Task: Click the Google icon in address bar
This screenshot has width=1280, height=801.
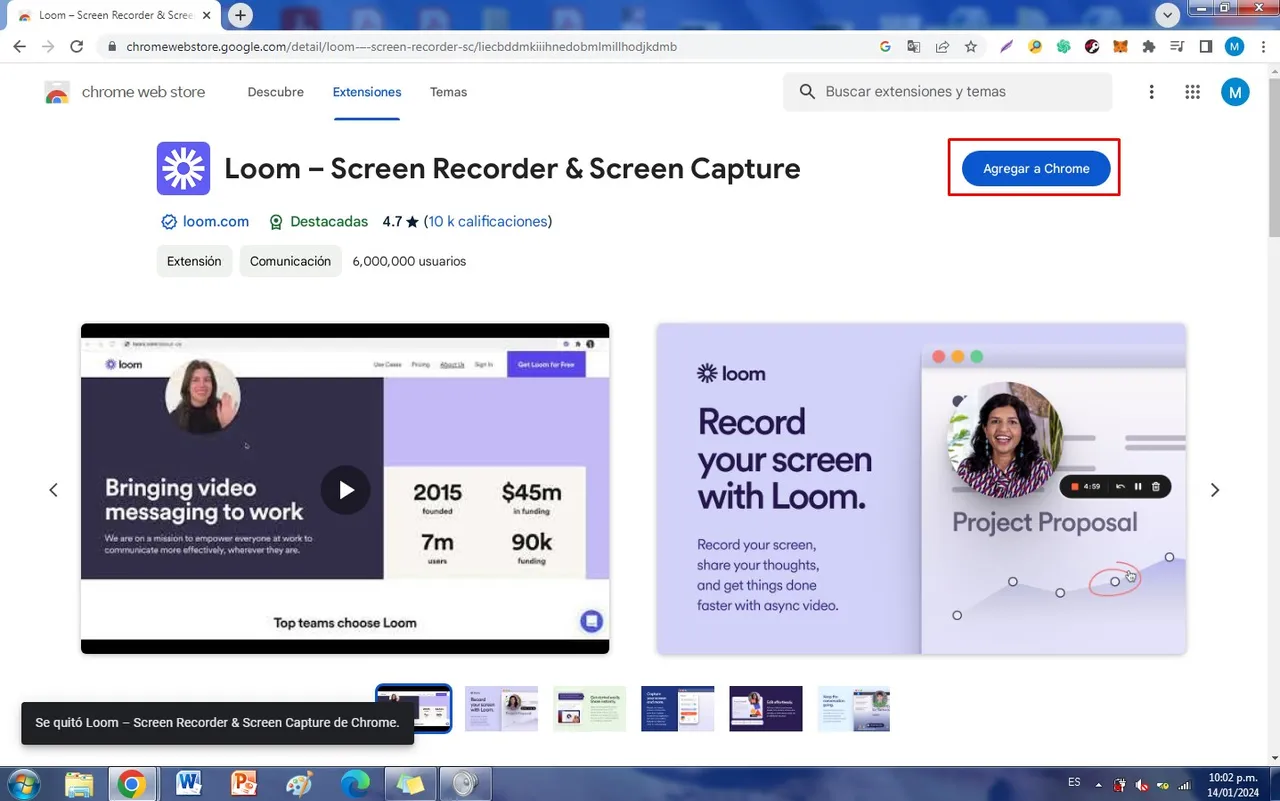Action: point(885,46)
